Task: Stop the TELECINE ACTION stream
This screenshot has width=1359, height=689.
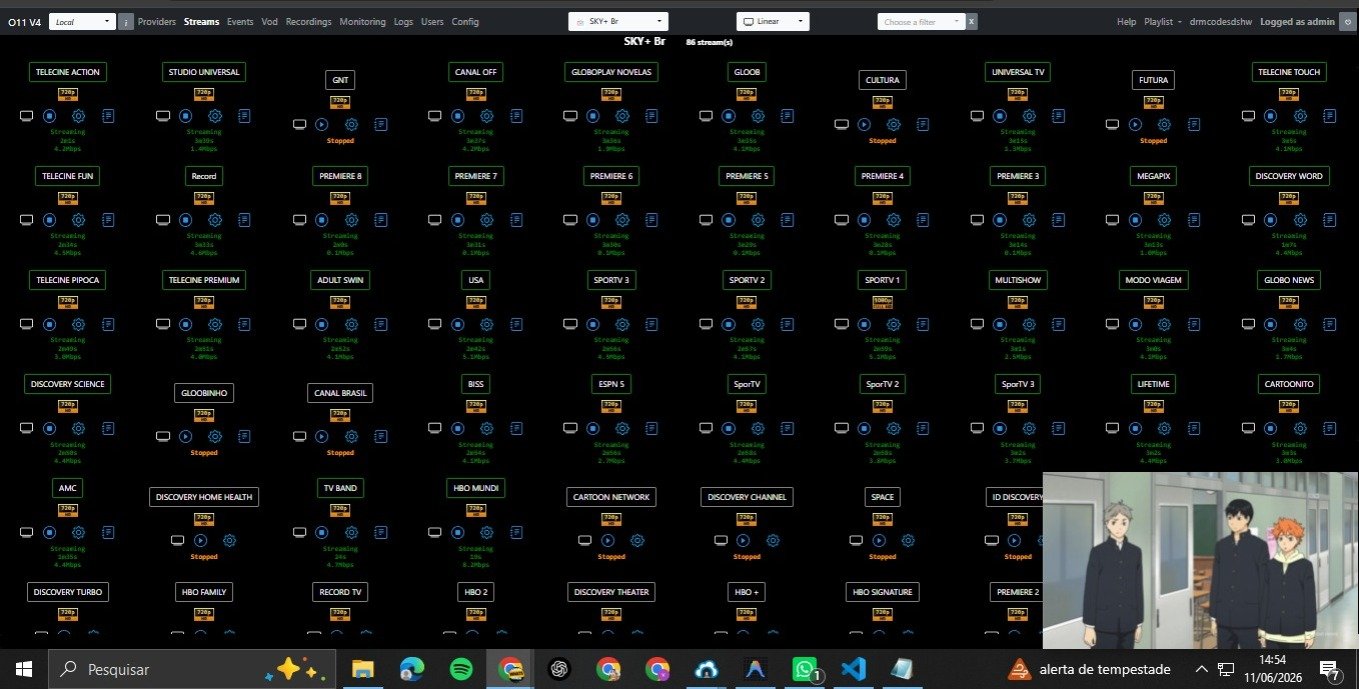Action: (49, 116)
